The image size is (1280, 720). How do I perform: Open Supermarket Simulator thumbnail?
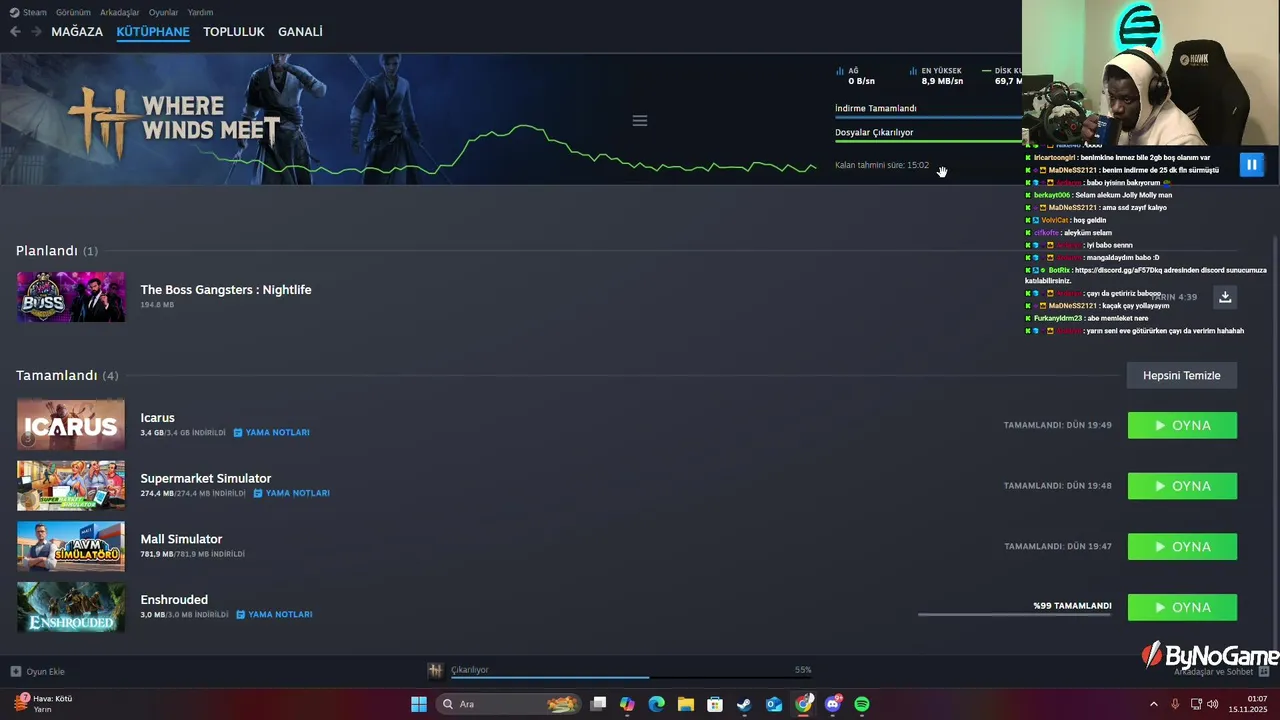click(x=71, y=486)
